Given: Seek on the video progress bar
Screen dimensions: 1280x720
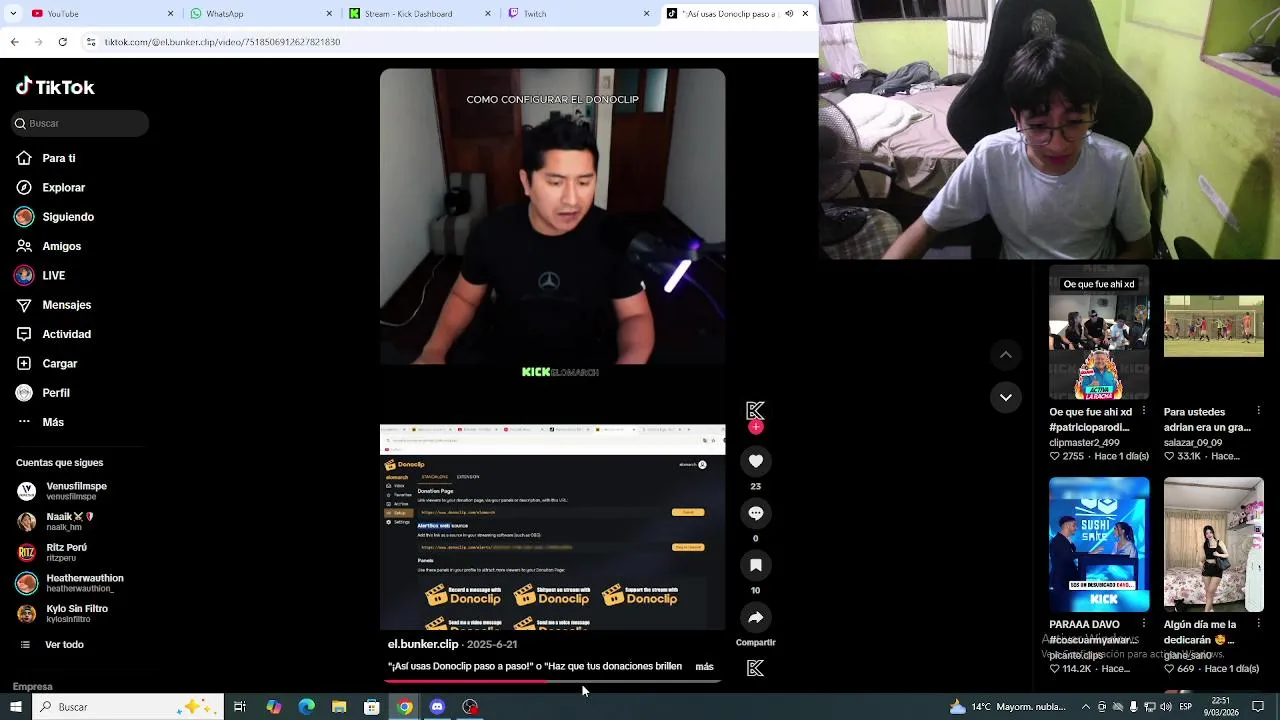Looking at the screenshot, I should 552,682.
